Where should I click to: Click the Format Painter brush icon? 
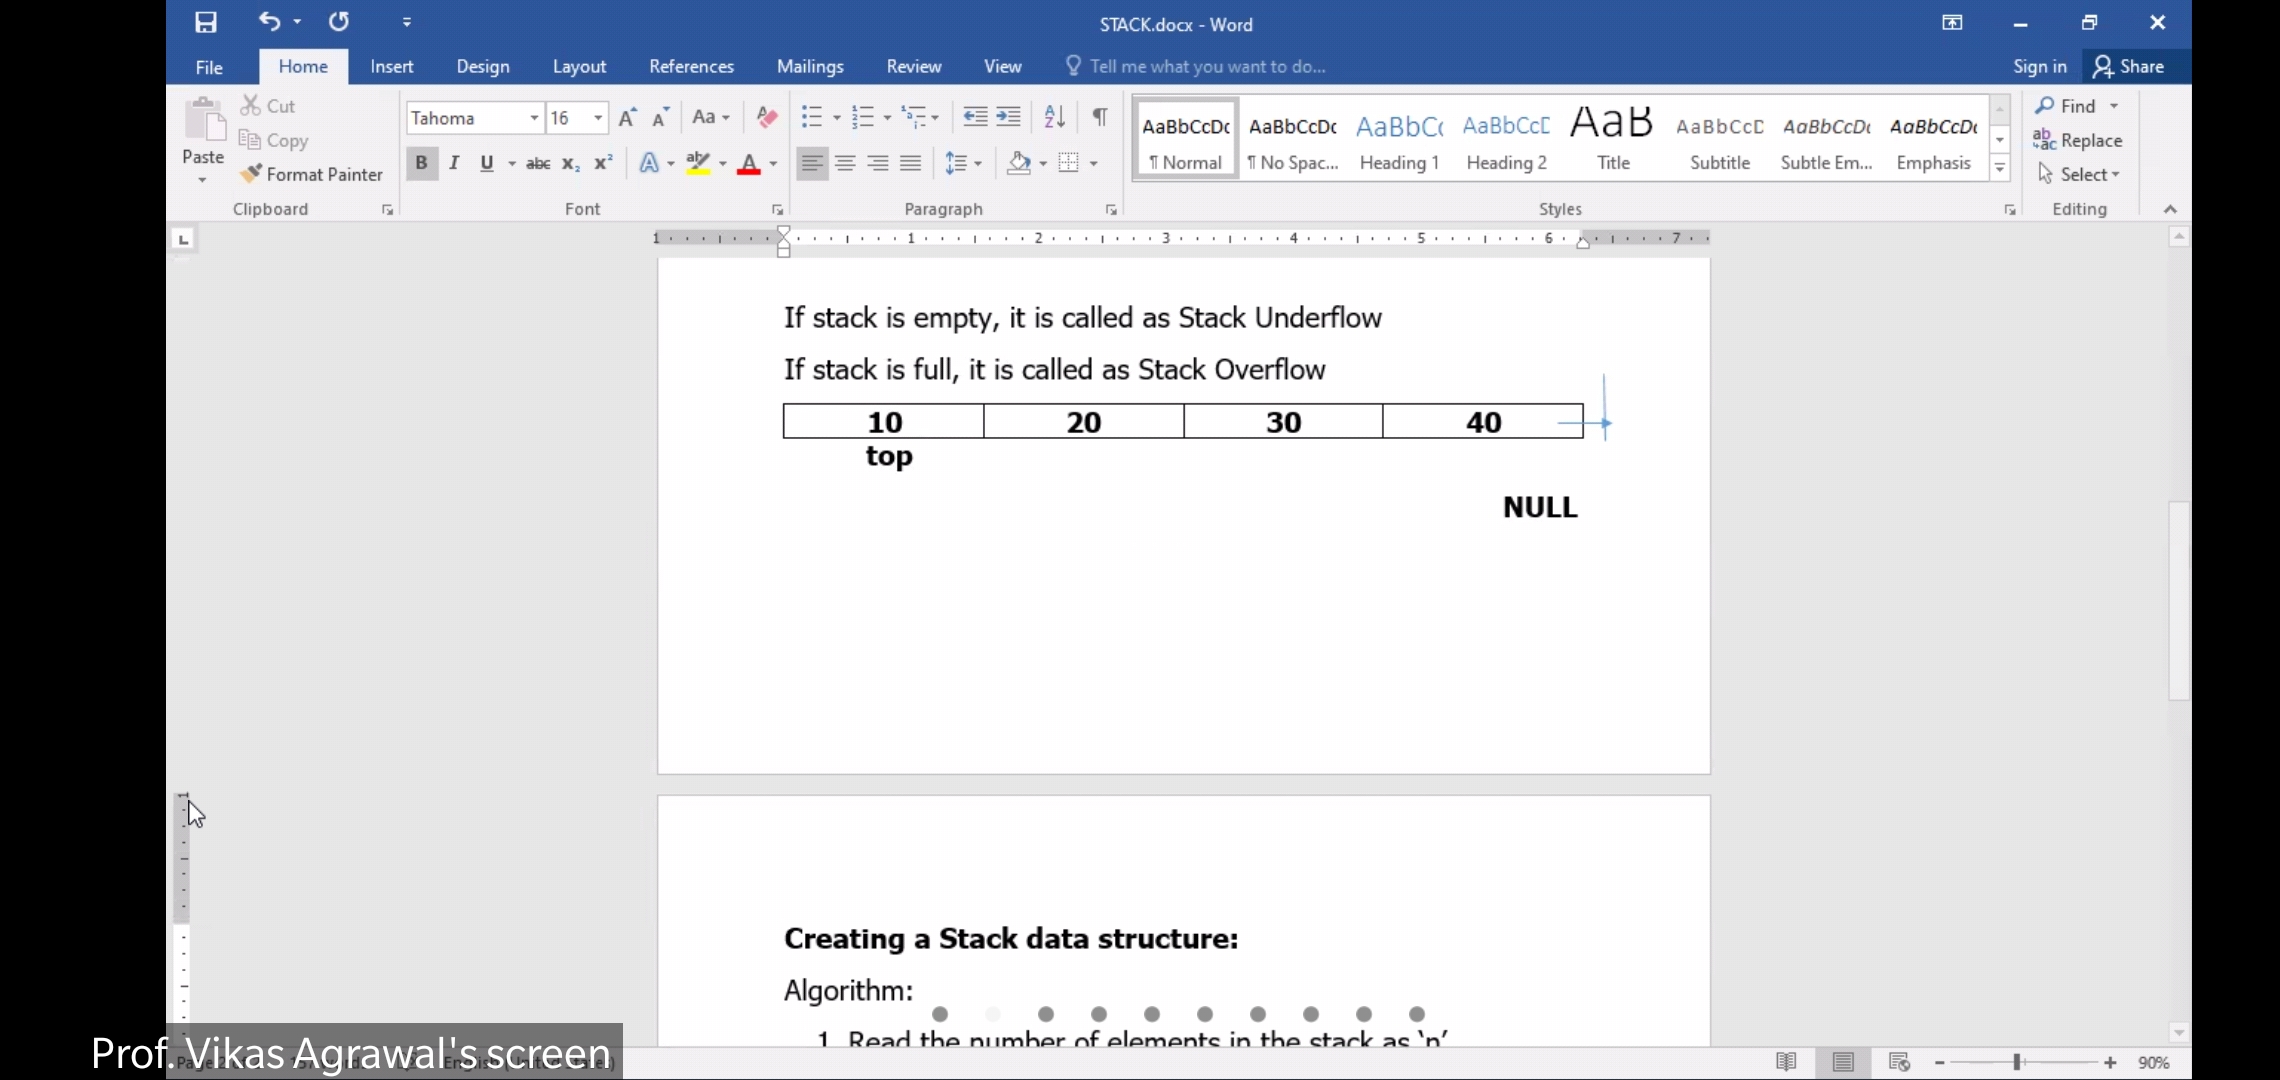(251, 174)
